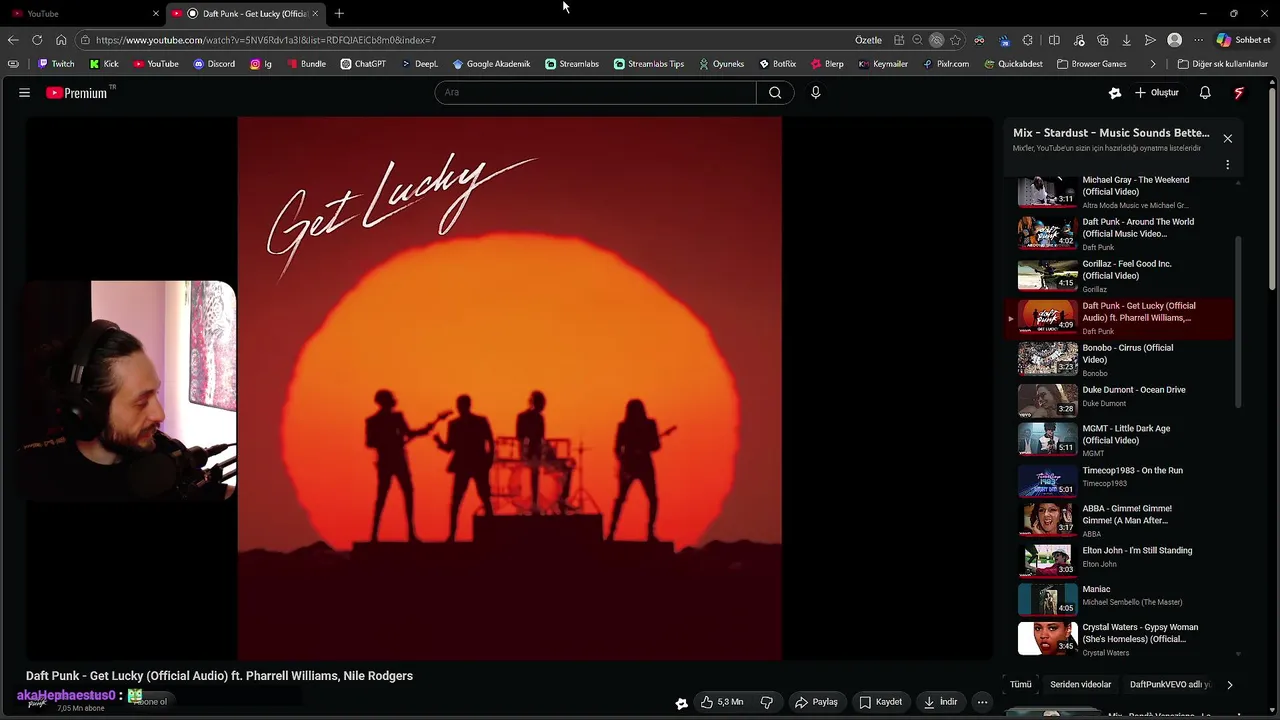Image resolution: width=1280 pixels, height=720 pixels.
Task: Play Michael Gray - The Weekend
Action: pyautogui.click(x=1120, y=191)
